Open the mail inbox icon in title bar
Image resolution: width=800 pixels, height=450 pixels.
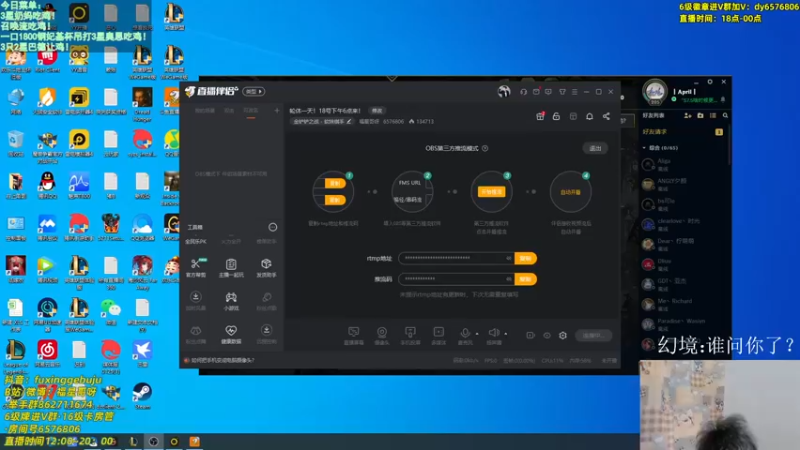click(x=536, y=92)
